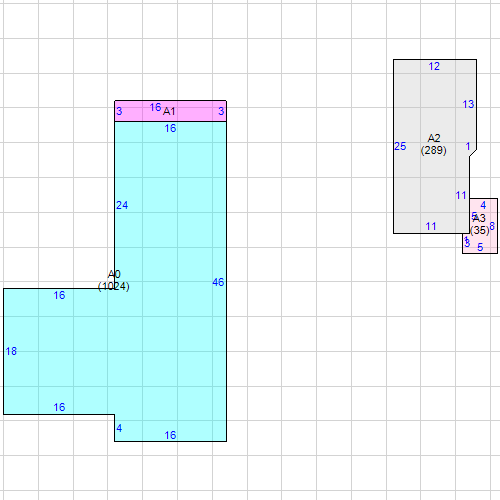This screenshot has width=500, height=500.
Task: Click the 3 at A1's left end
Action: [x=119, y=111]
